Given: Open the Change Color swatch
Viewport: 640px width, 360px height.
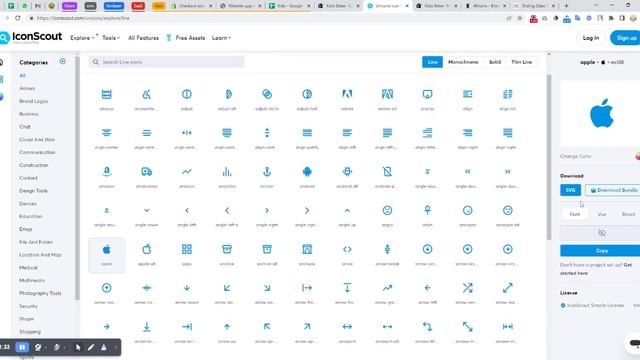Looking at the screenshot, I should [x=637, y=156].
